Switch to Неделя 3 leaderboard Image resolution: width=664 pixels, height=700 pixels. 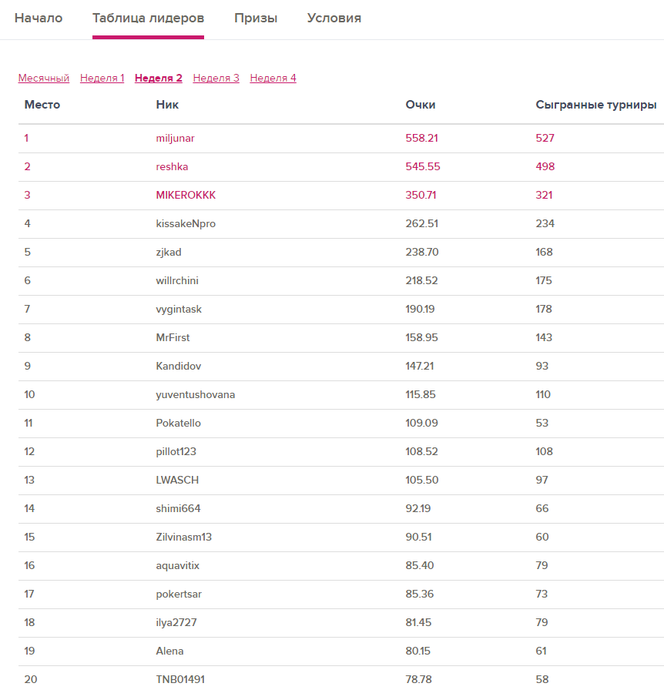[x=216, y=78]
